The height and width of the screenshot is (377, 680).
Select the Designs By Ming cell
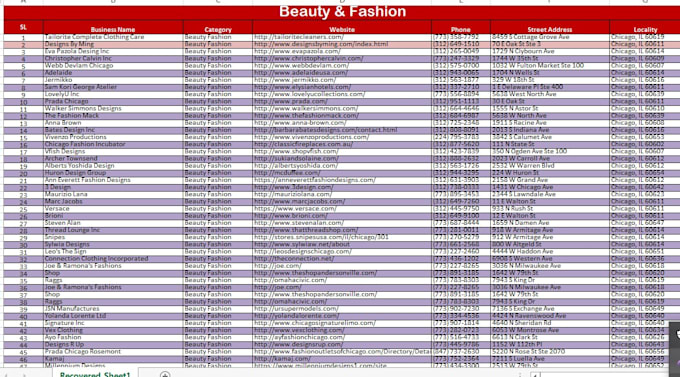coord(113,44)
